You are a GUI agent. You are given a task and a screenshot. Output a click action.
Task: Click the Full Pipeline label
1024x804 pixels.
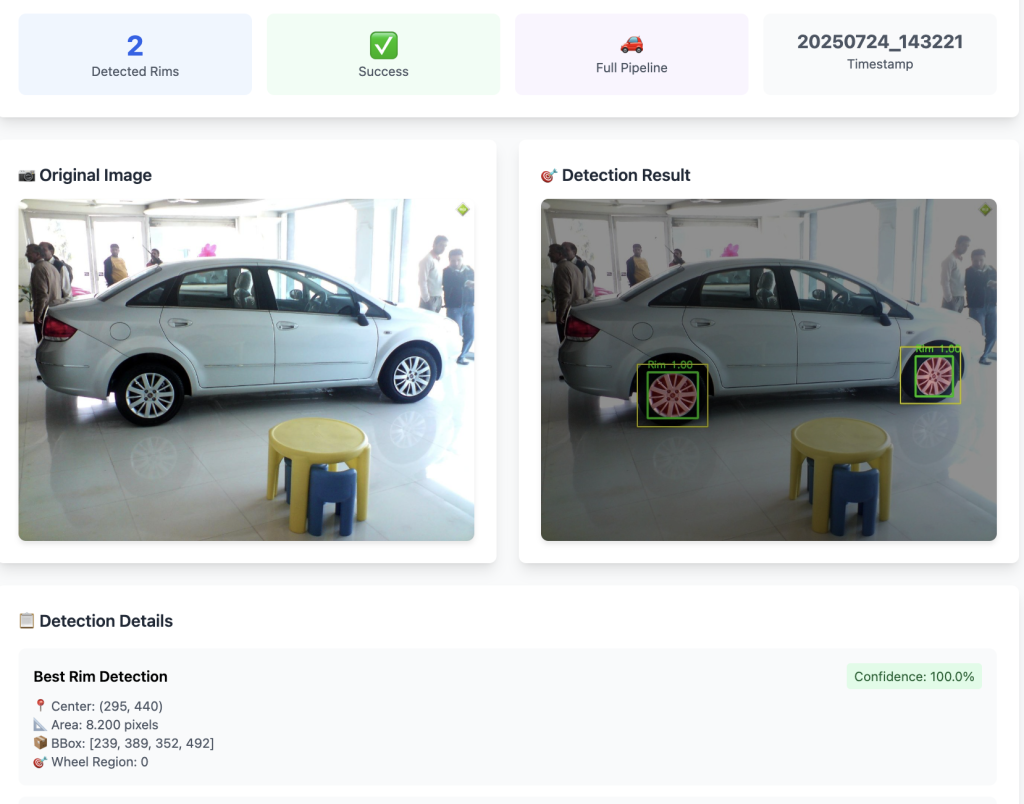tap(631, 68)
